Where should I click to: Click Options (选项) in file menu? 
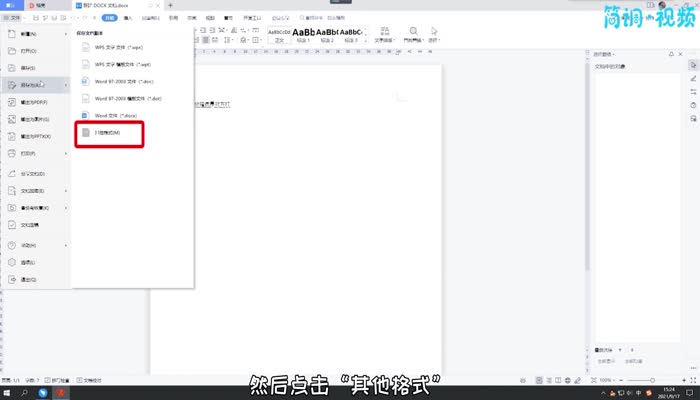28,262
